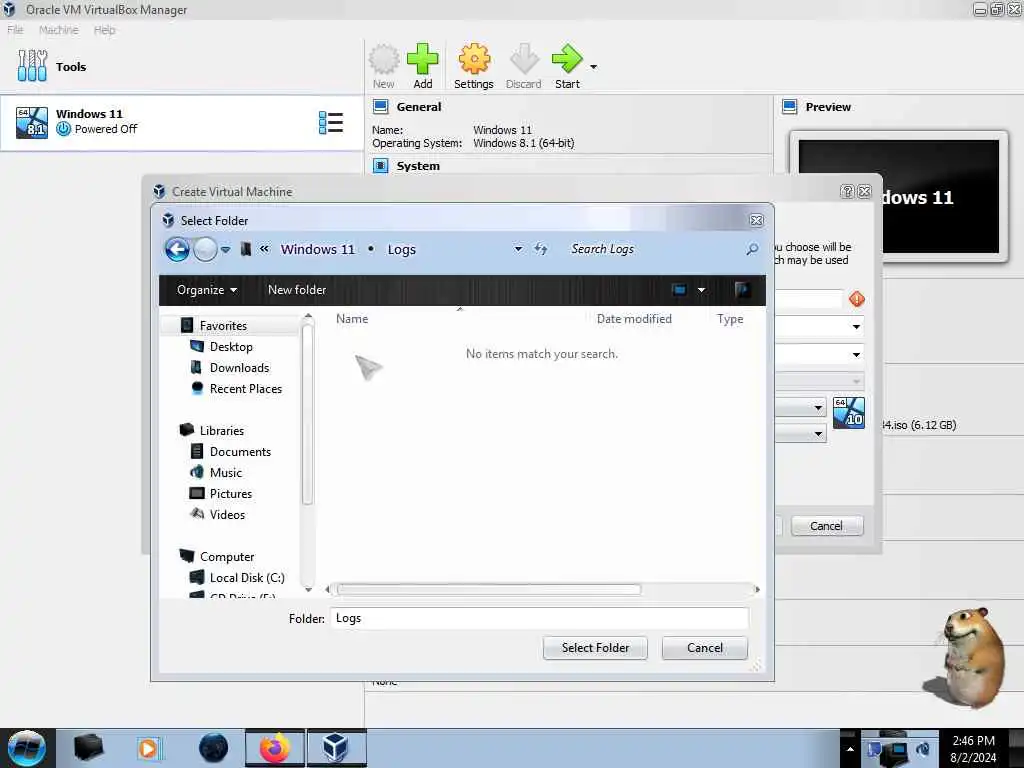Screen dimensions: 1024x768
Task: Select Libraries in the navigation pane
Action: [x=221, y=430]
